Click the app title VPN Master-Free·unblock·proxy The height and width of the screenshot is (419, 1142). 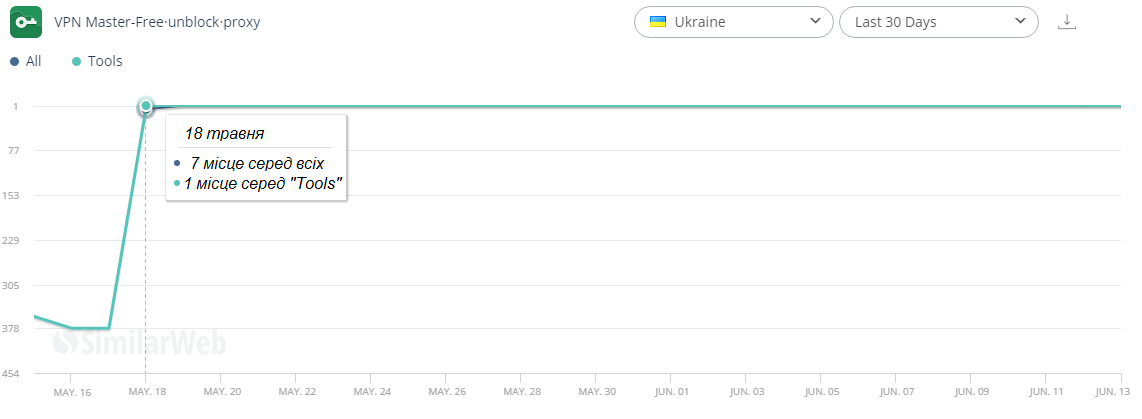[x=157, y=22]
